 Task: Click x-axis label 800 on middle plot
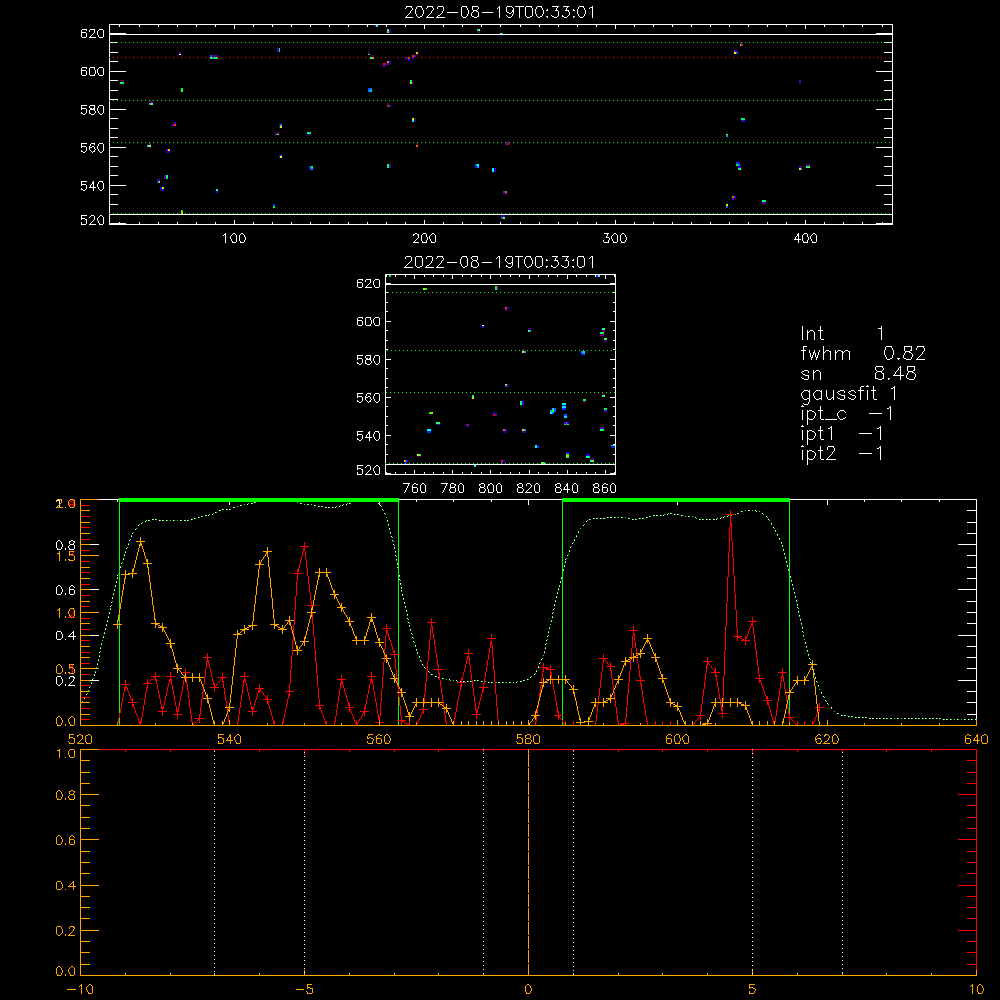pos(490,489)
